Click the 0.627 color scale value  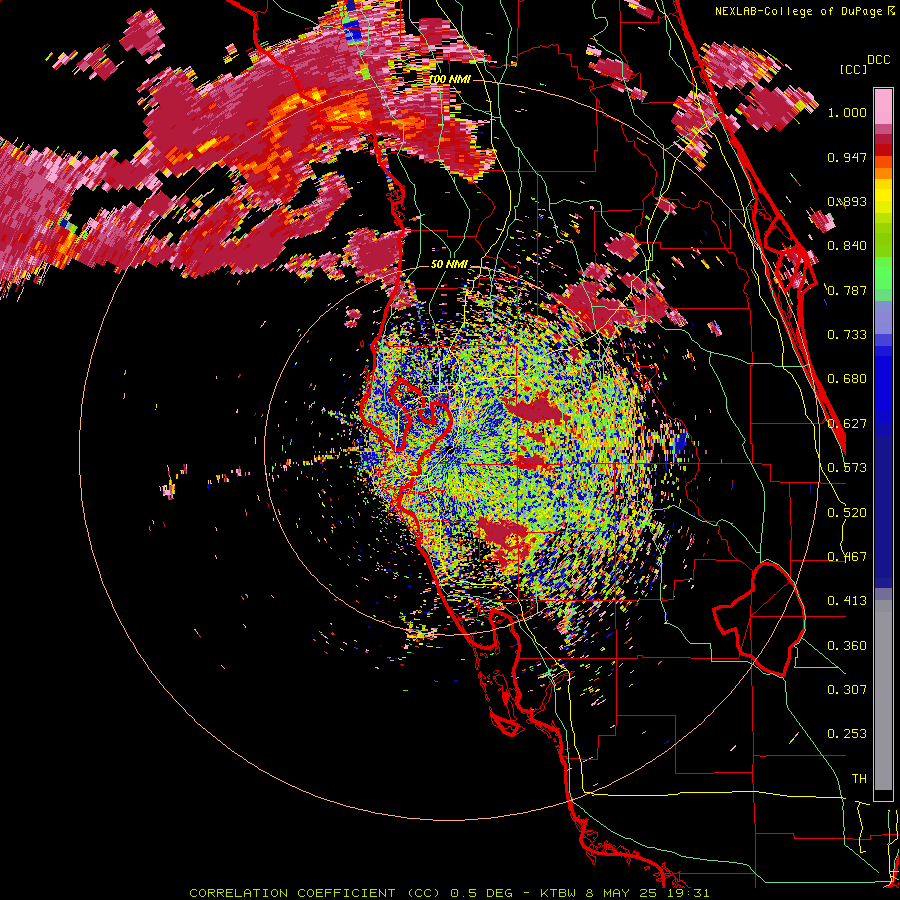point(847,424)
